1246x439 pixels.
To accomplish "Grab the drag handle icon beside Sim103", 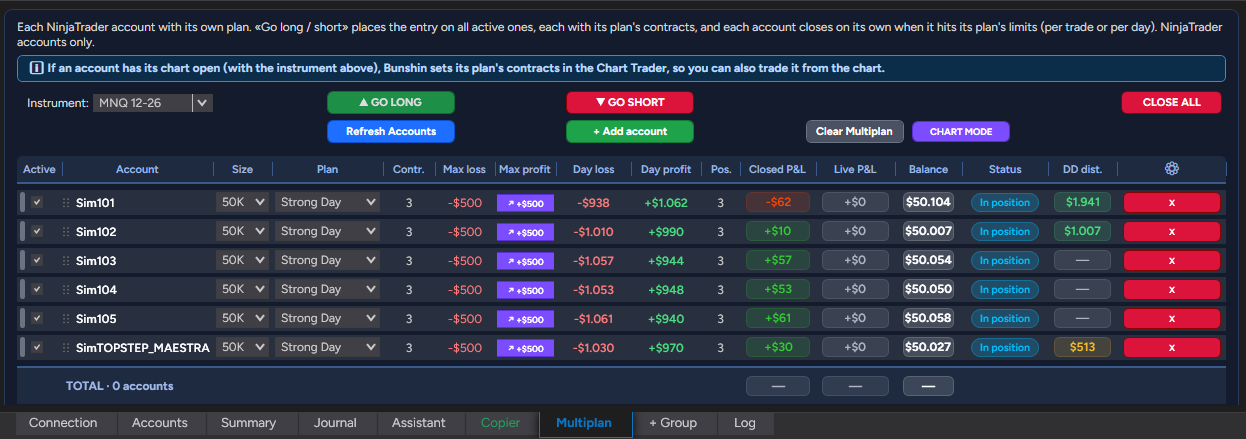I will pyautogui.click(x=67, y=260).
